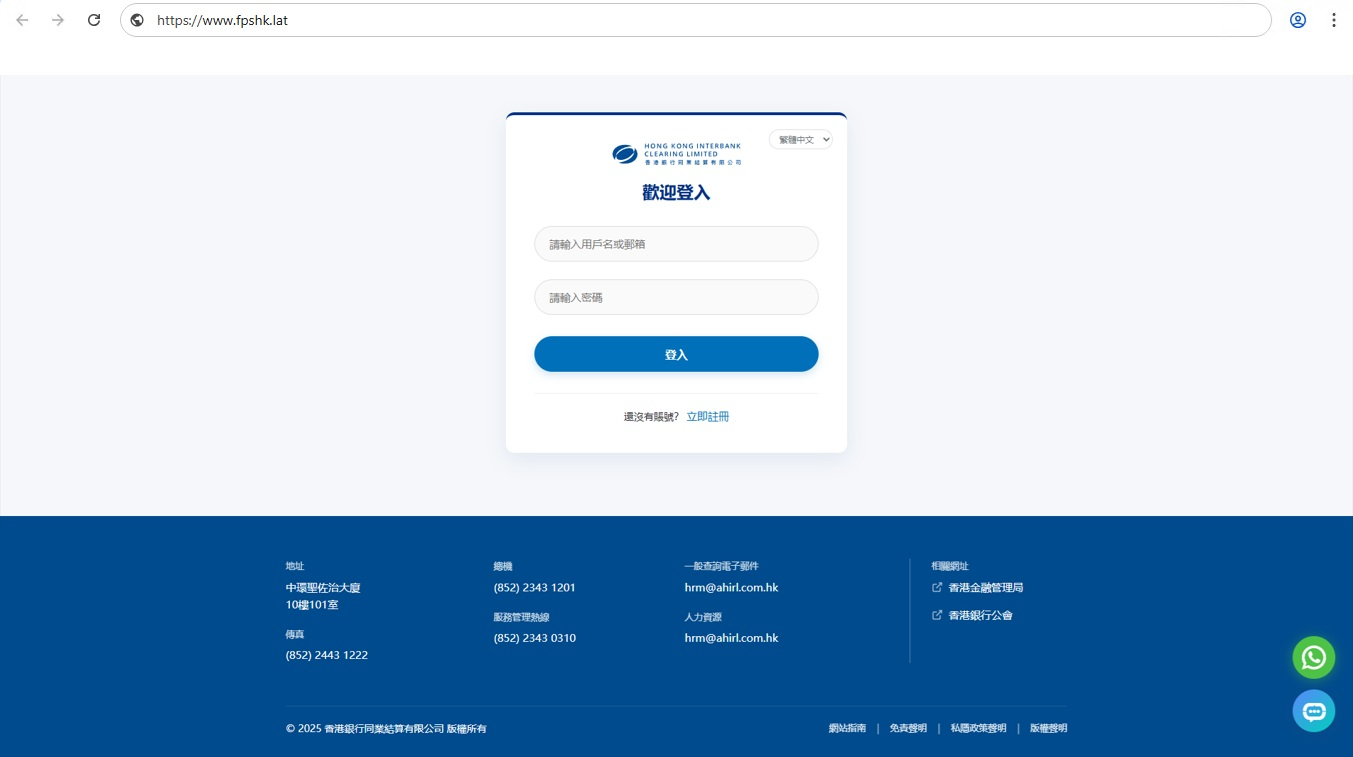
Task: Click the browser URL address bar
Action: pos(700,20)
